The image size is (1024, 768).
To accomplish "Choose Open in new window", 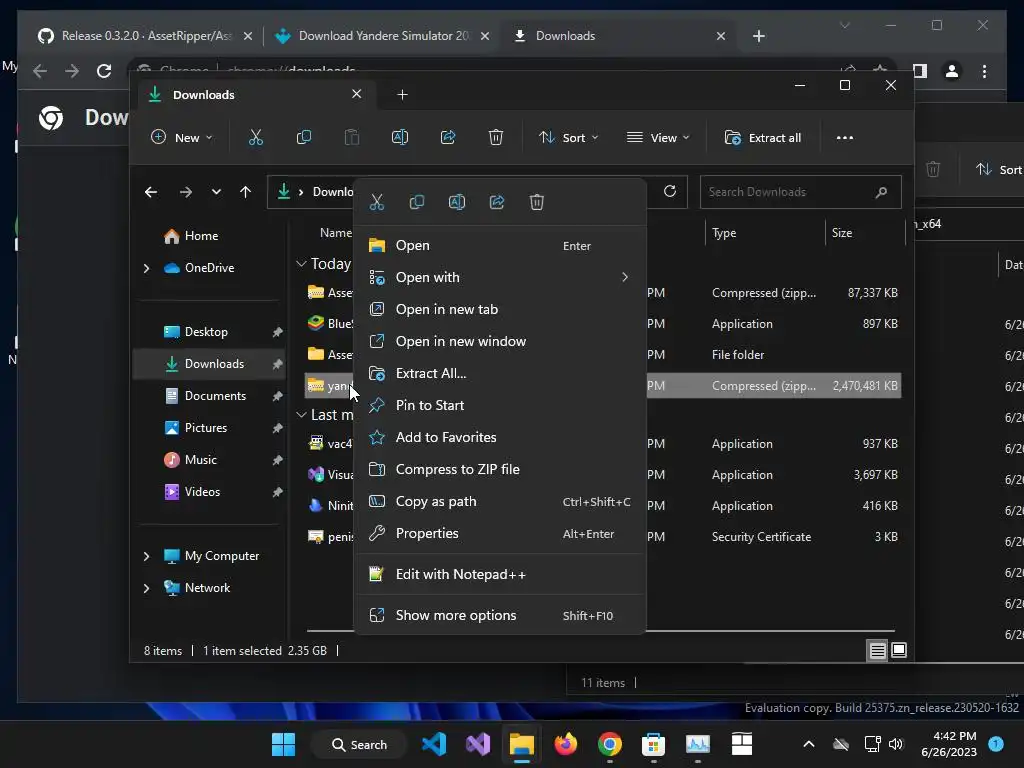I will pos(500,342).
